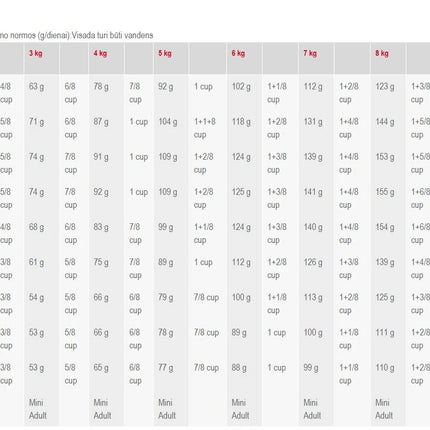Select the 8 kg column header
Image resolution: width=430 pixels, height=430 pixels.
pos(382,53)
